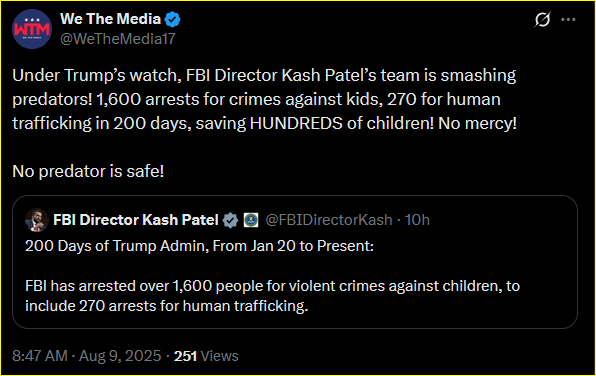Click the HUNDREDS of children sentence line
Image resolution: width=596 pixels, height=376 pixels.
click(x=265, y=123)
